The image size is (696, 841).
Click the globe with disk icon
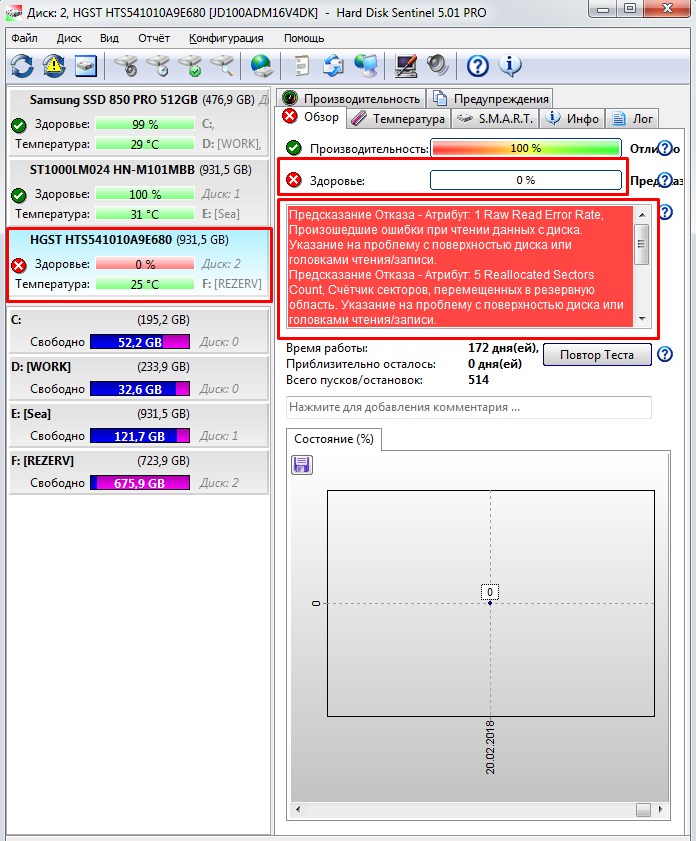coord(262,66)
